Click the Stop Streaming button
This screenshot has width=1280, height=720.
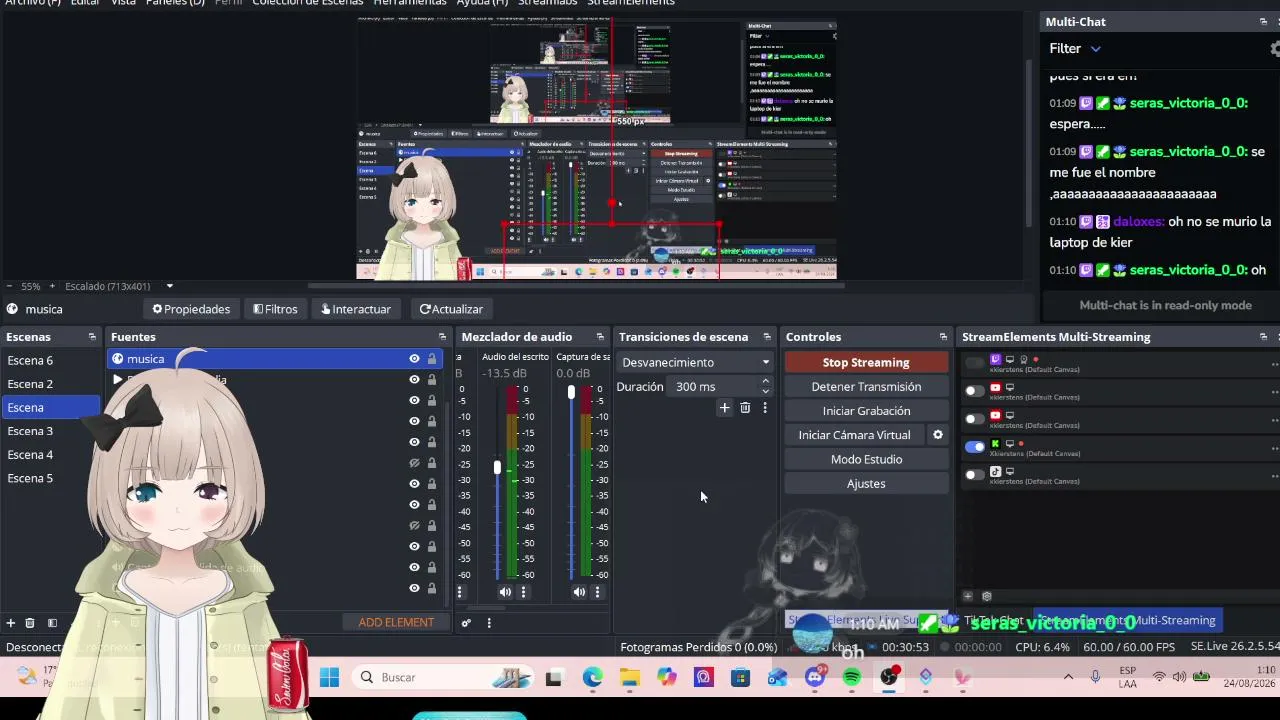(866, 362)
